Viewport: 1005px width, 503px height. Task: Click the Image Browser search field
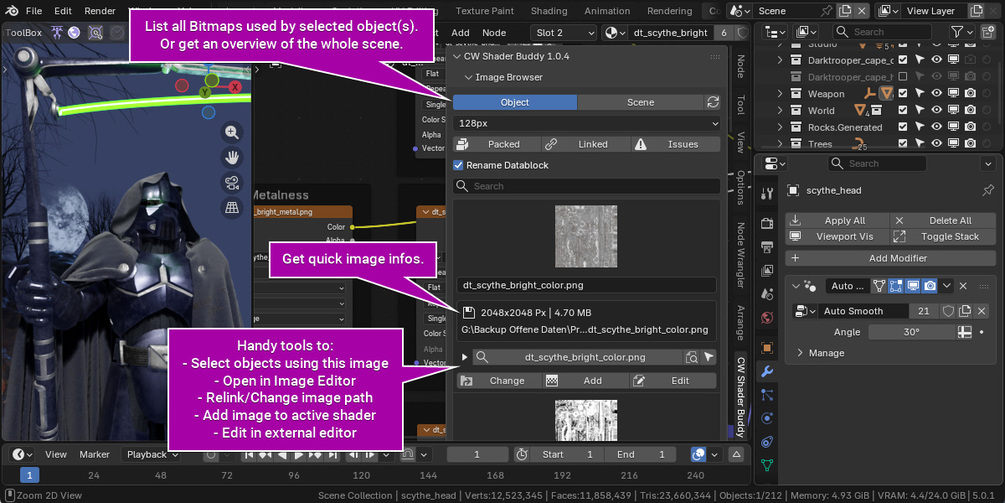click(586, 186)
